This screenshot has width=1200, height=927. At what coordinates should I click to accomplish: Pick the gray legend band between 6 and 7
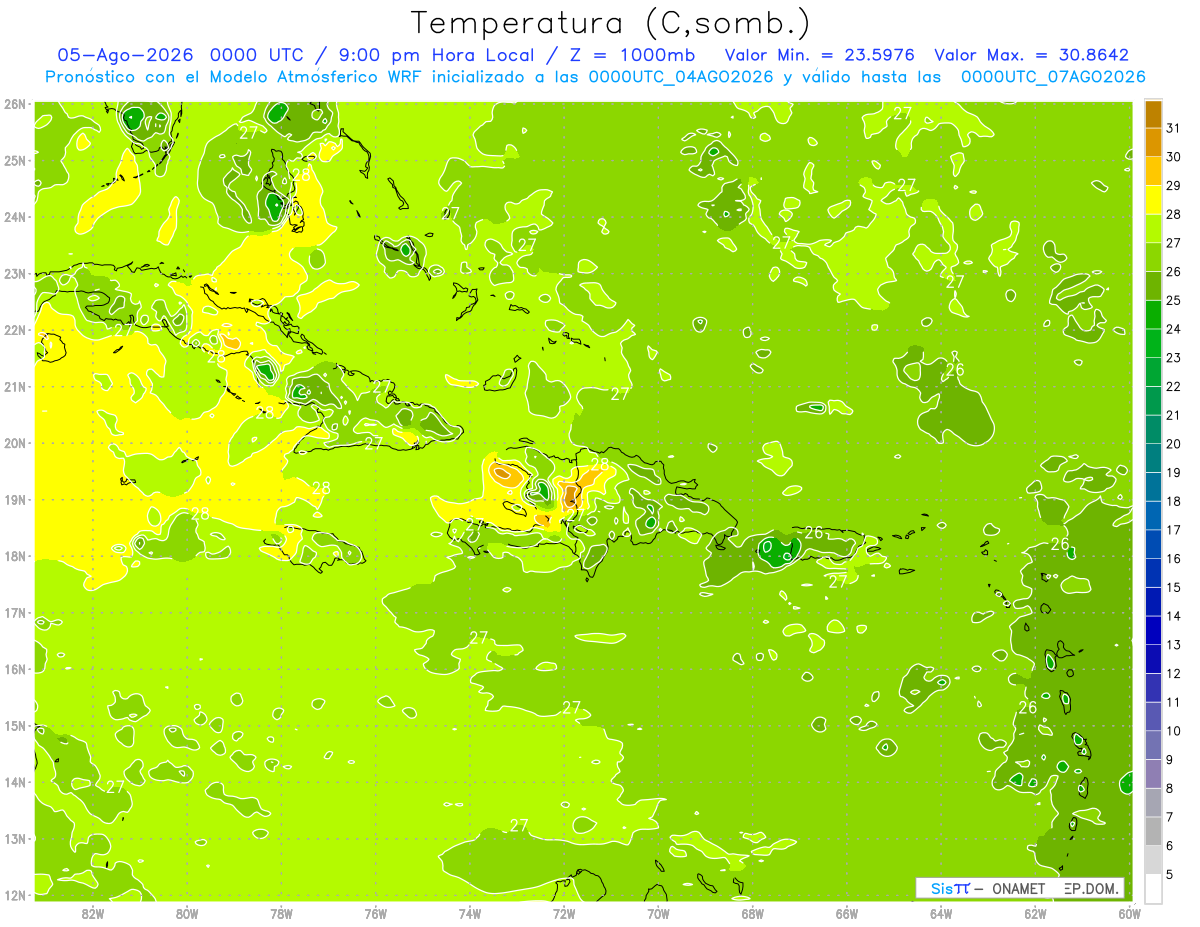click(1153, 831)
